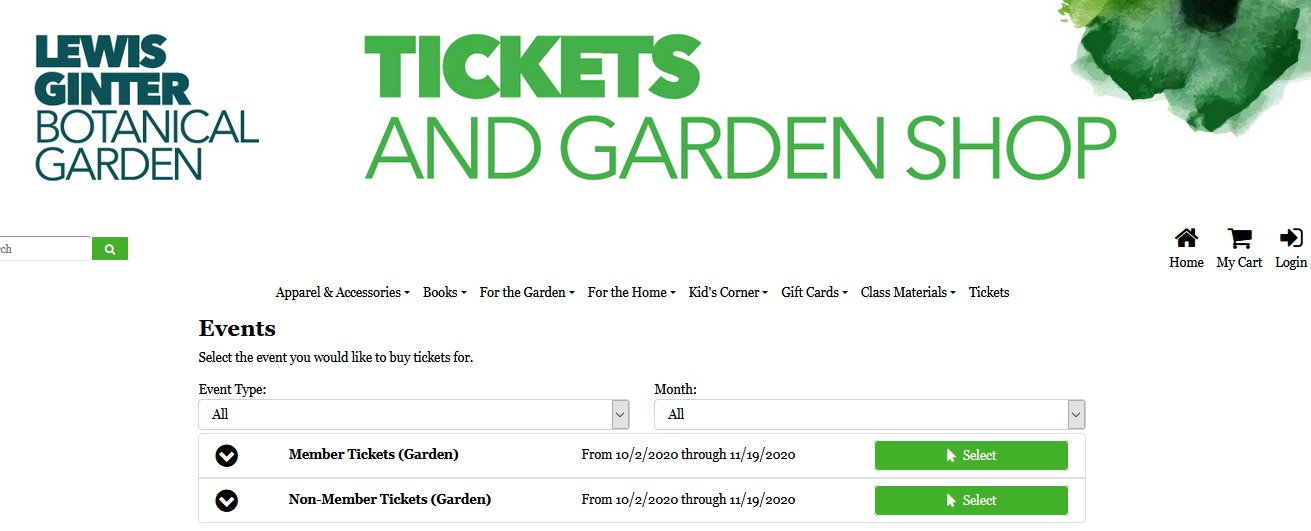Image resolution: width=1311 pixels, height=531 pixels.
Task: Expand the Class Materials menu
Action: click(x=907, y=292)
